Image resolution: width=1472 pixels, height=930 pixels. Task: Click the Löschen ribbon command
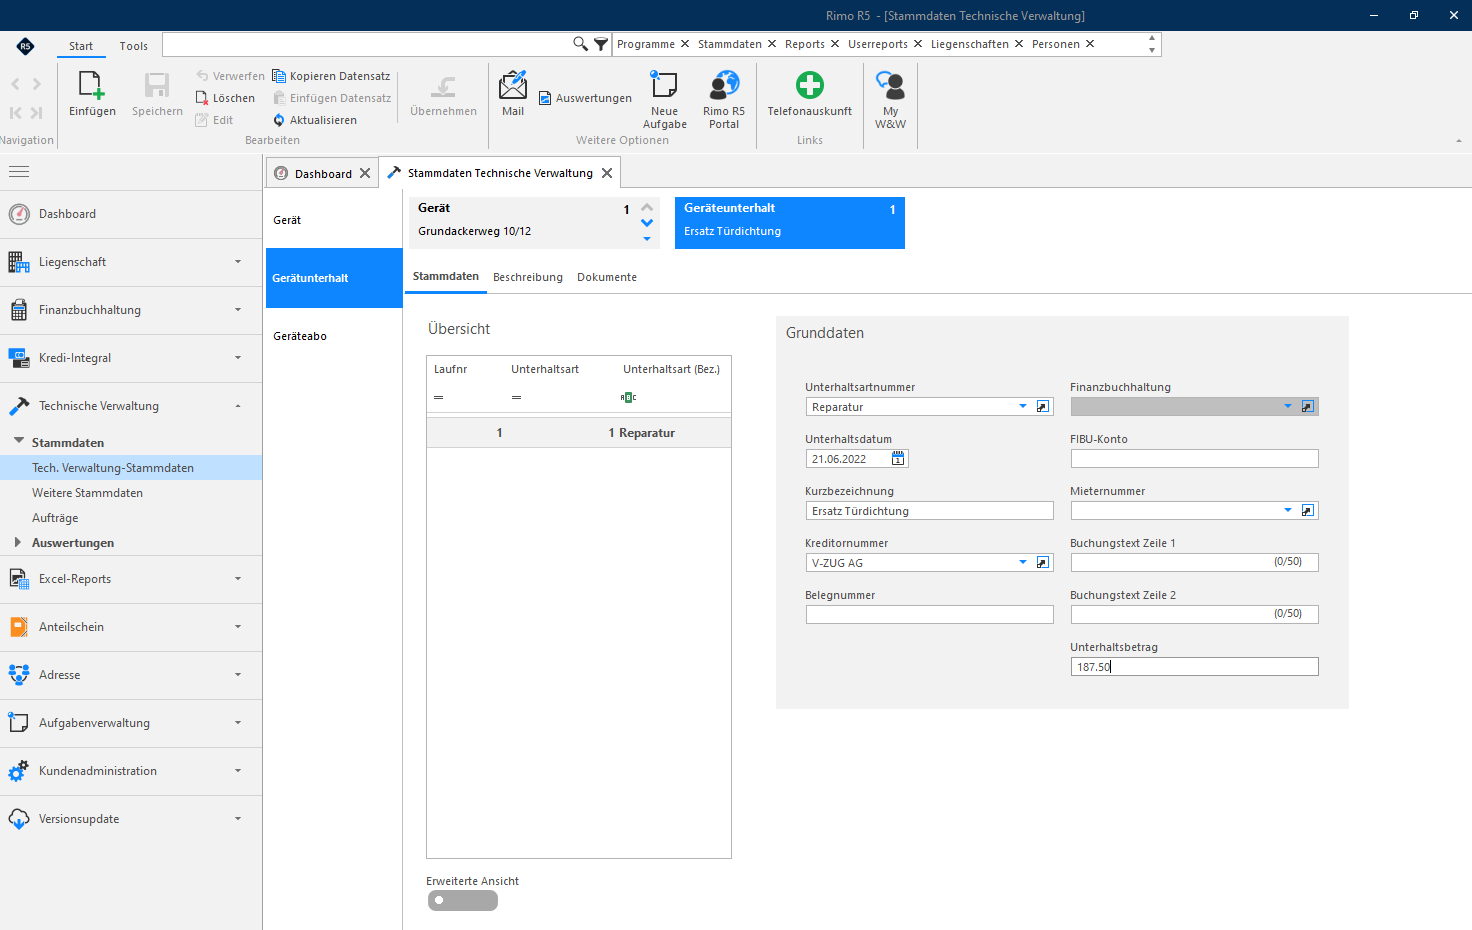pos(225,98)
